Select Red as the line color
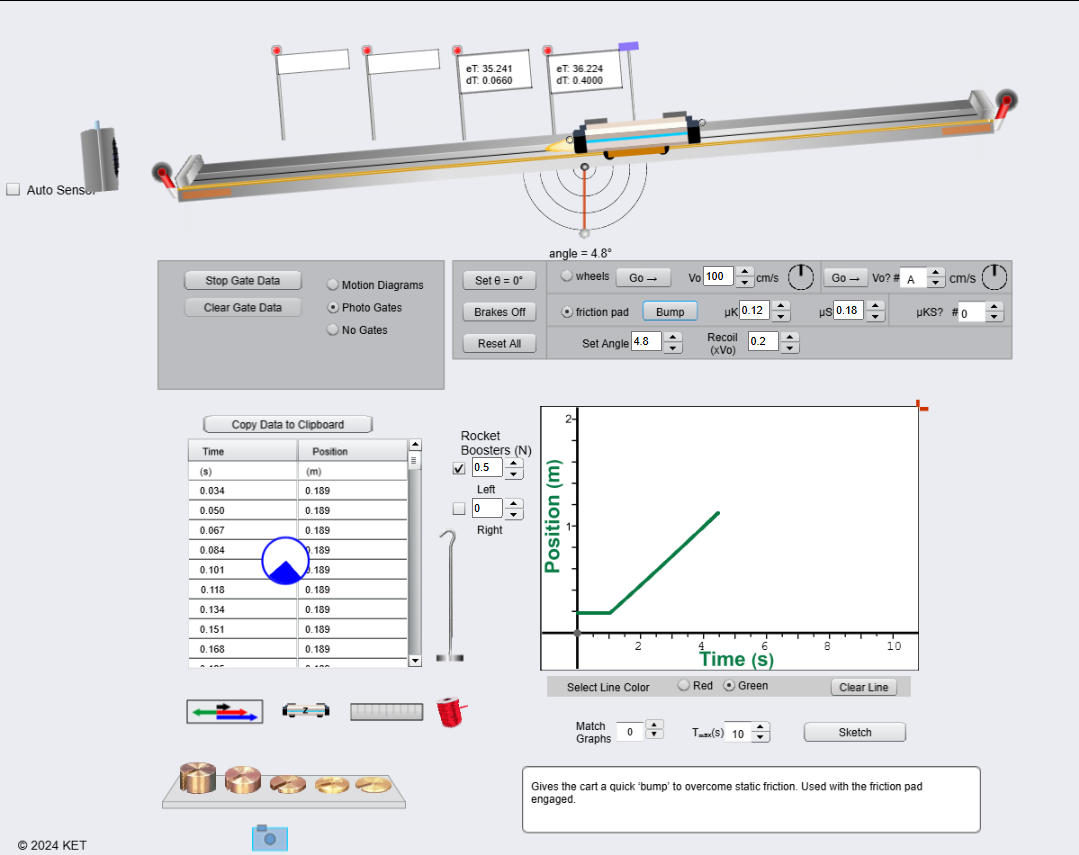1079x855 pixels. [684, 686]
